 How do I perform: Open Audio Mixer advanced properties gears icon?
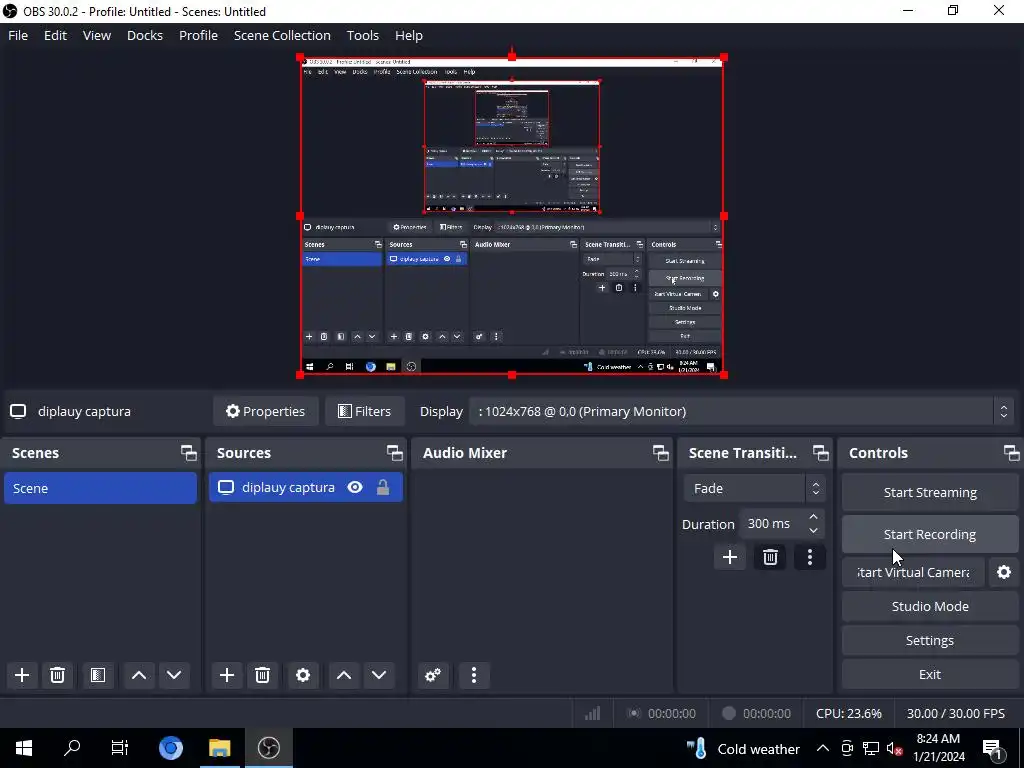click(433, 675)
